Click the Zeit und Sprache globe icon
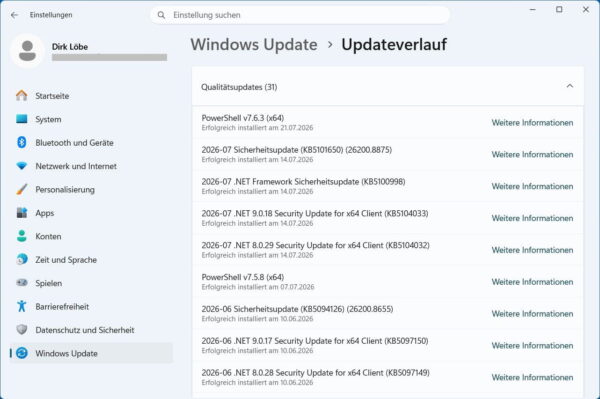600x399 pixels. point(22,259)
